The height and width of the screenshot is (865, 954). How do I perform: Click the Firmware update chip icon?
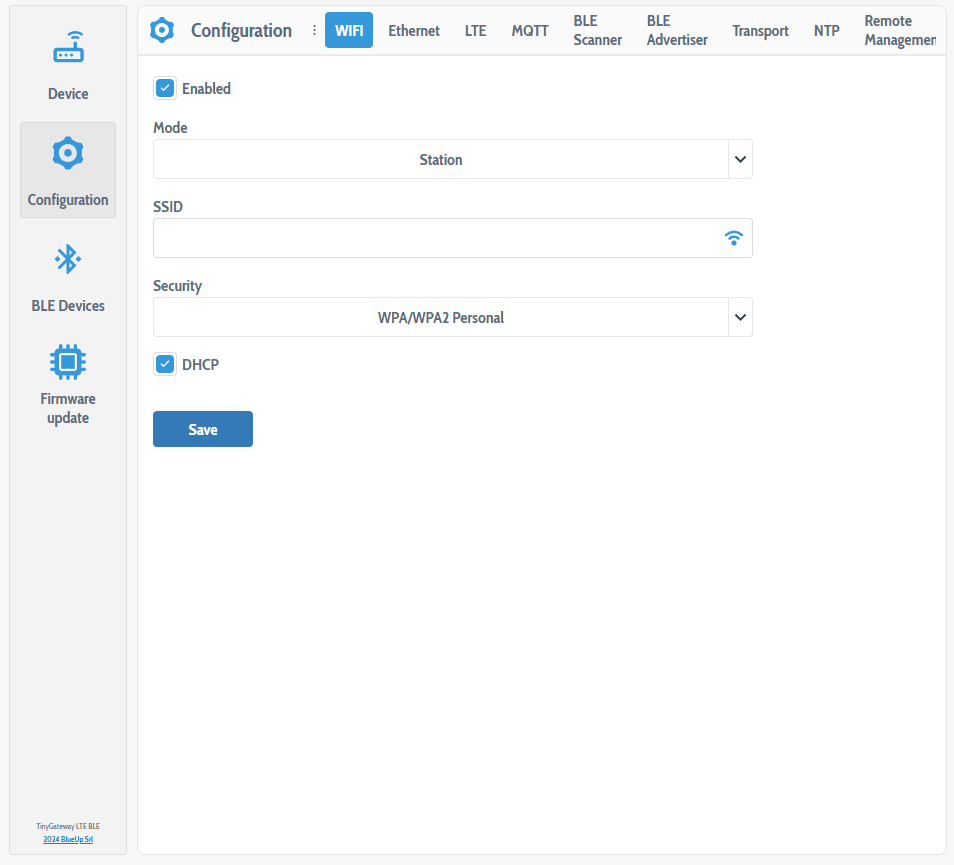coord(67,362)
